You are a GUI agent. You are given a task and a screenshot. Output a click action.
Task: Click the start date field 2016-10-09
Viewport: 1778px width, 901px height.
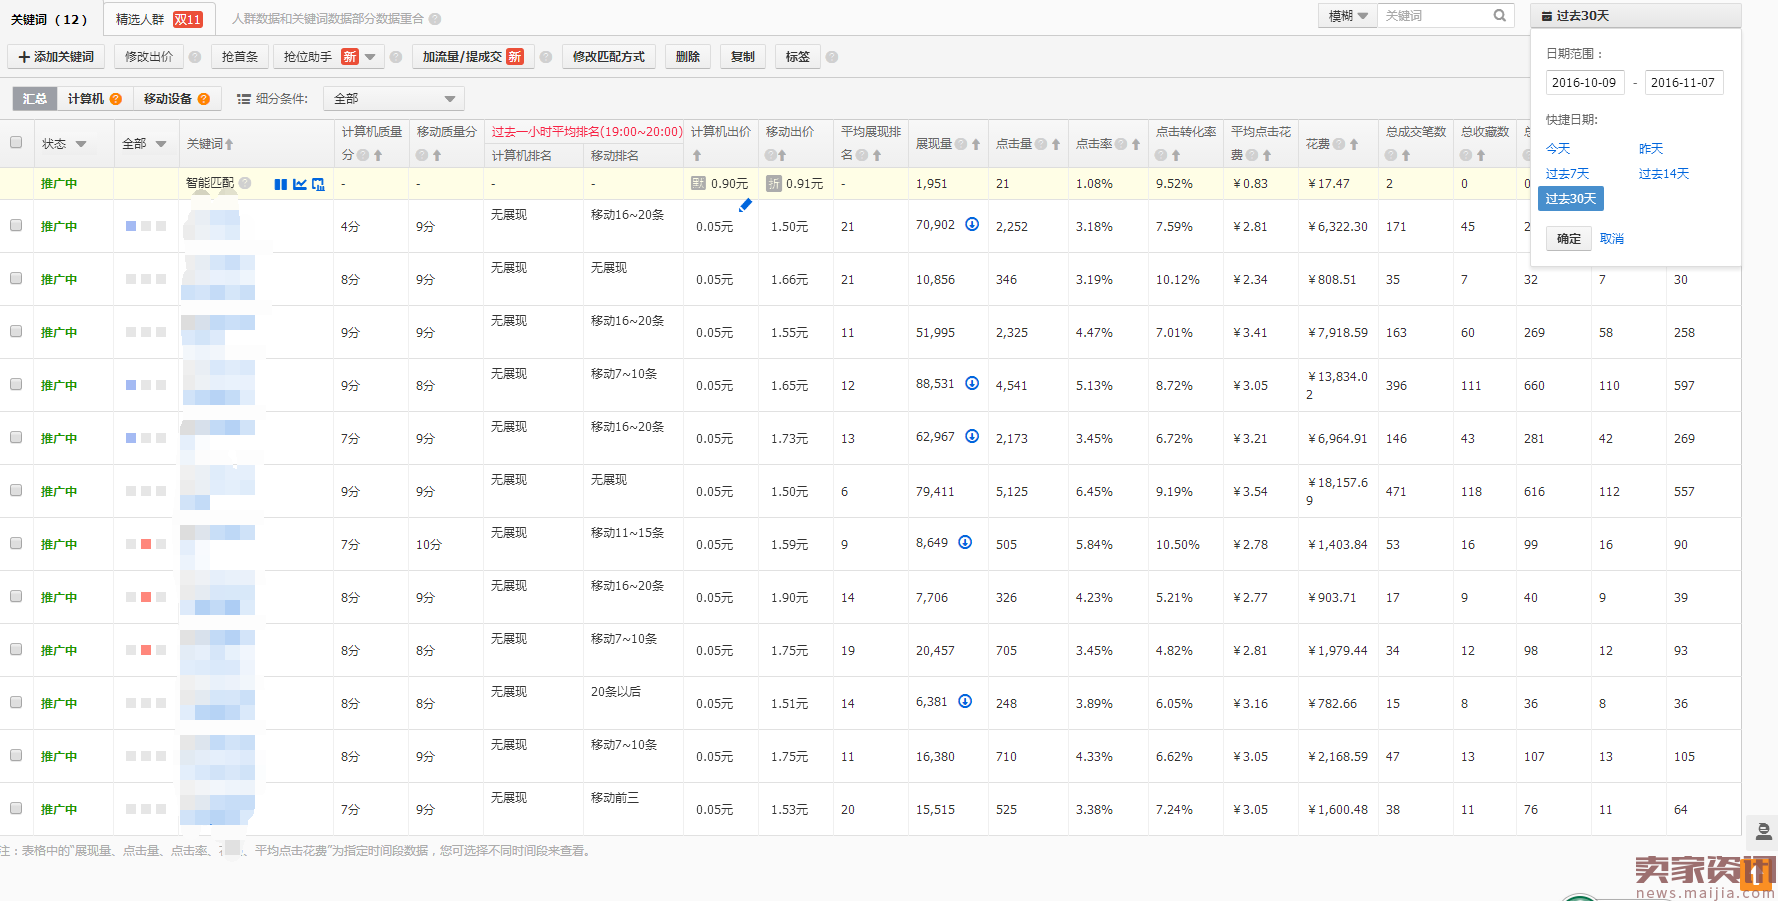click(1585, 83)
